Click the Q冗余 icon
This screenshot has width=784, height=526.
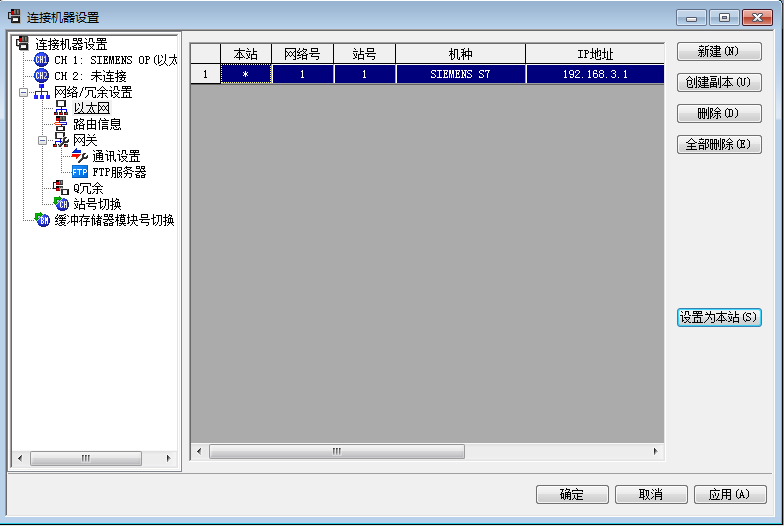pyautogui.click(x=61, y=188)
